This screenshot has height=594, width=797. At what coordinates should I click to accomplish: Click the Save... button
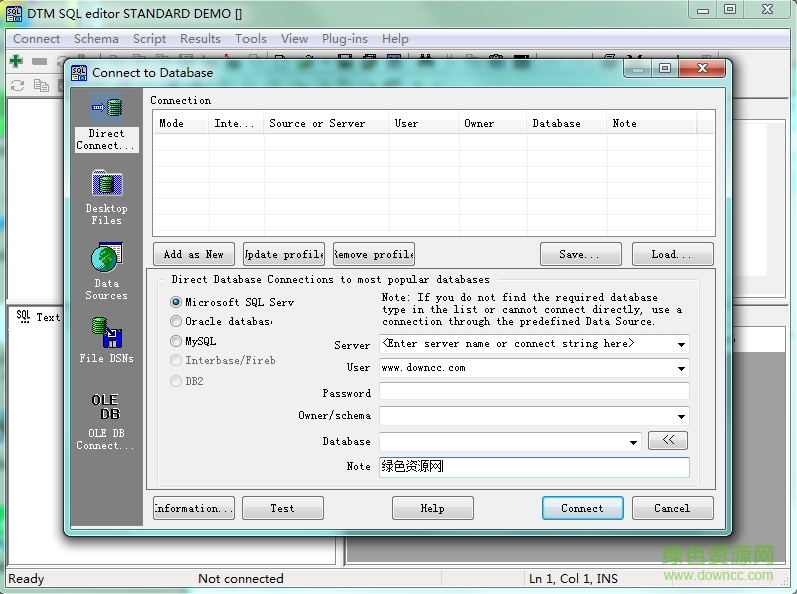[580, 254]
